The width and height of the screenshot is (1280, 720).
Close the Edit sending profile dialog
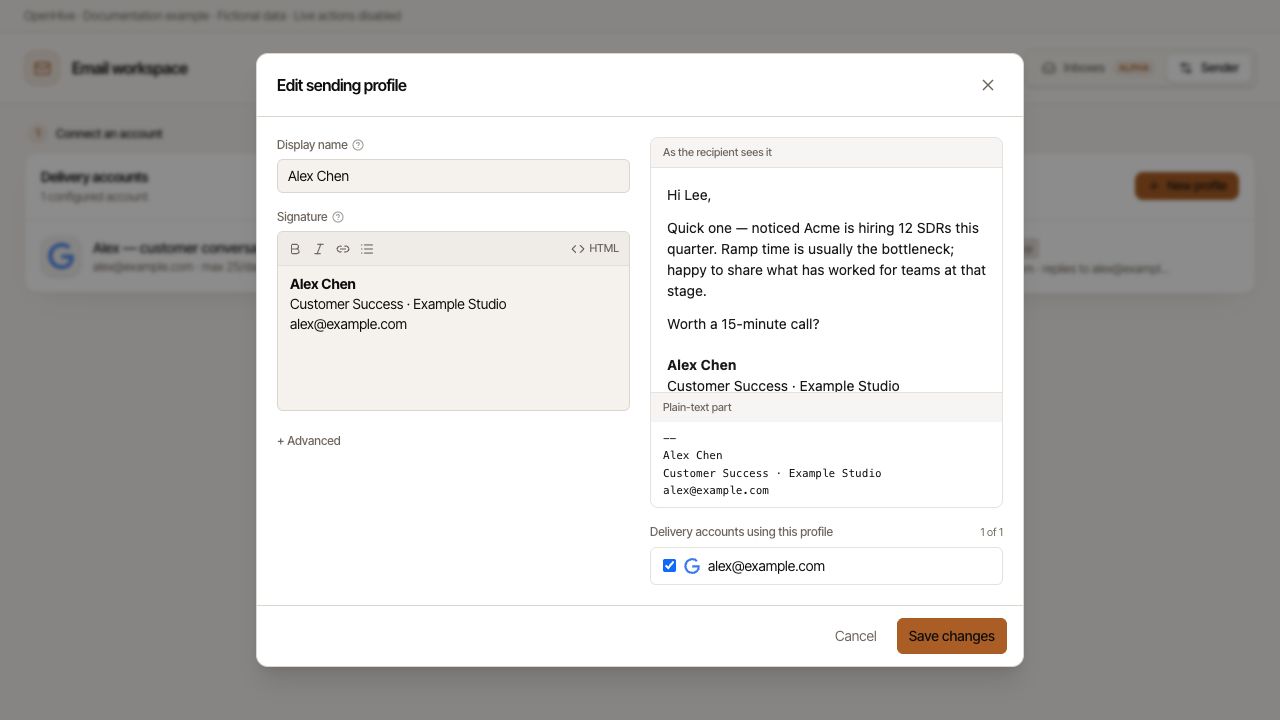tap(988, 85)
